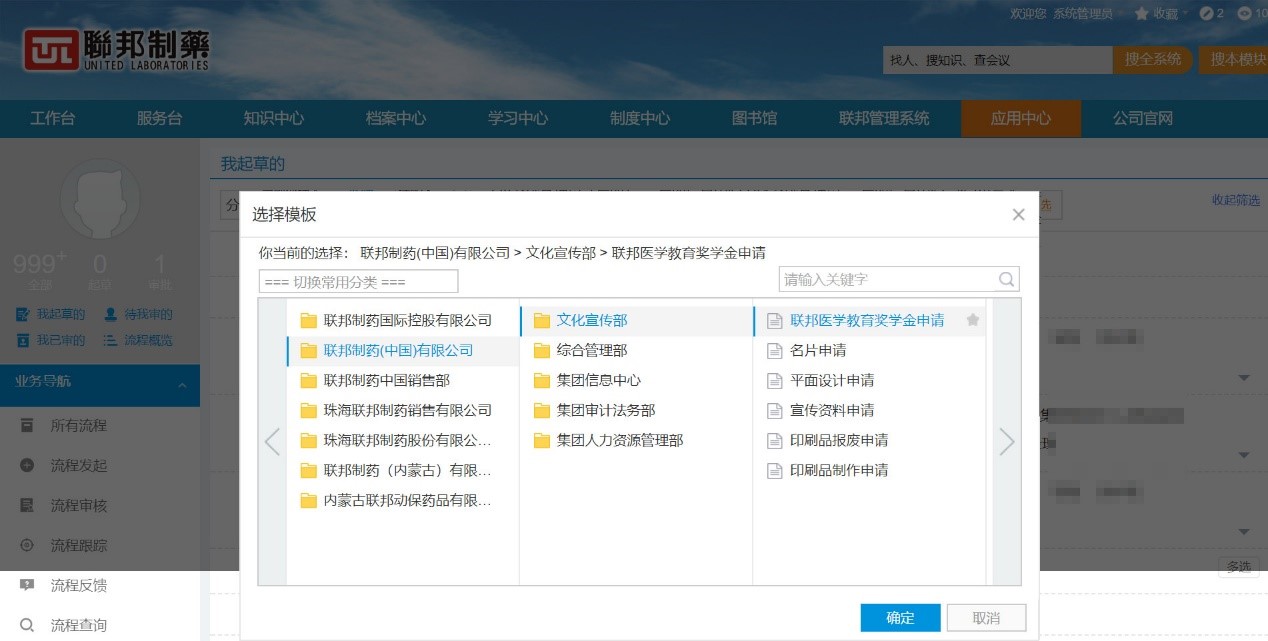Confirm the selection with 确定
Screen dimensions: 1268x641
pos(900,618)
